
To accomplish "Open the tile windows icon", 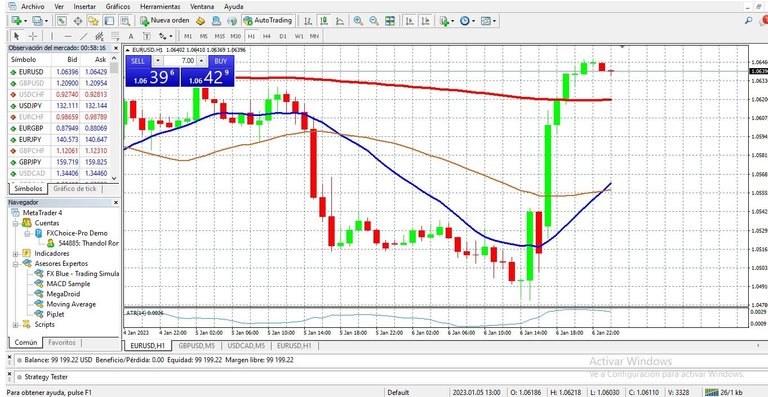I will 390,21.
